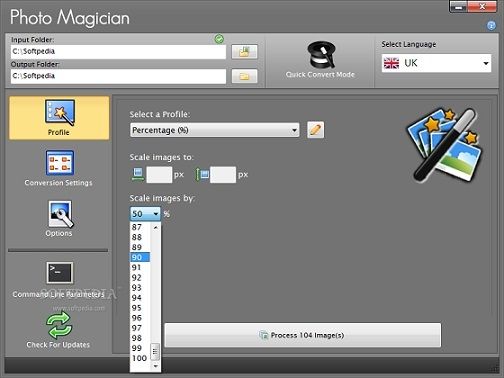
Task: Click the Check For Updates icon
Action: 58,326
